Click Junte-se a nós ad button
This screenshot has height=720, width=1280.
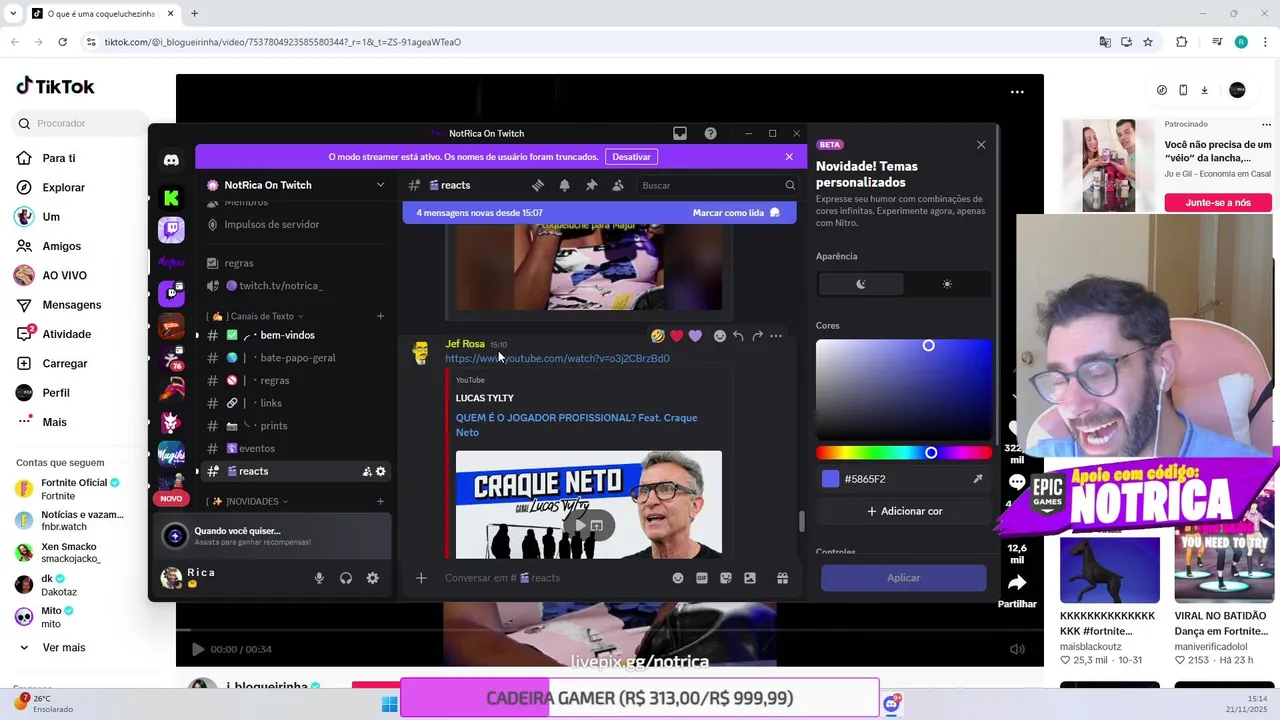tap(1218, 202)
